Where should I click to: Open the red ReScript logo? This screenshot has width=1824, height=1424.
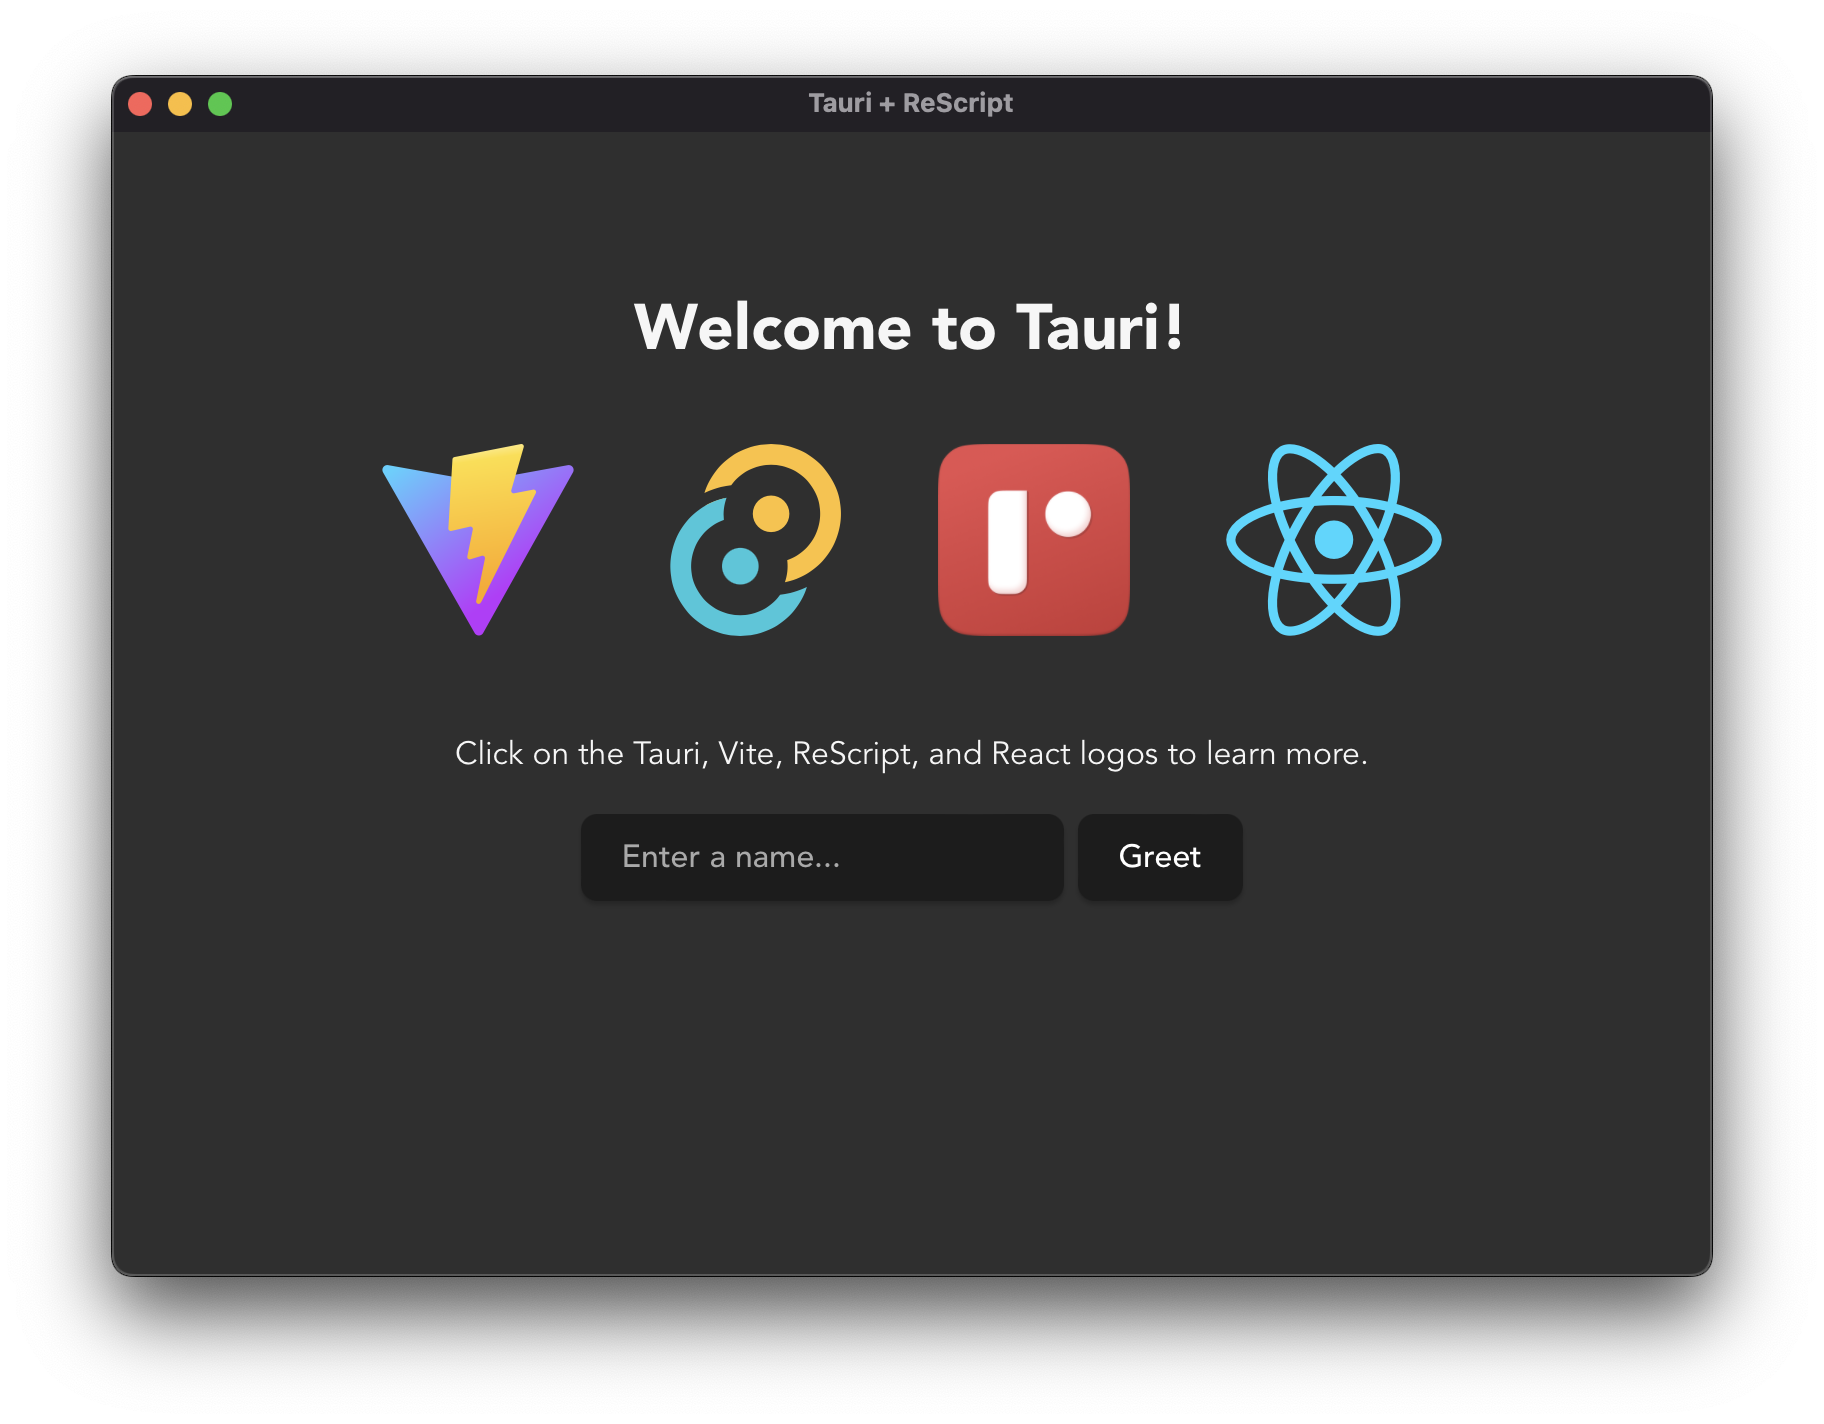(1034, 540)
